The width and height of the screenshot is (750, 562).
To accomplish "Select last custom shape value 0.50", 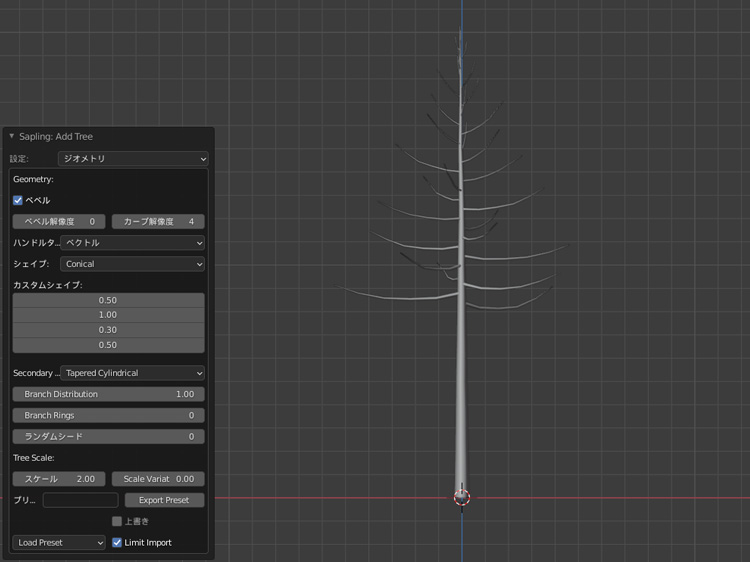I will 108,345.
